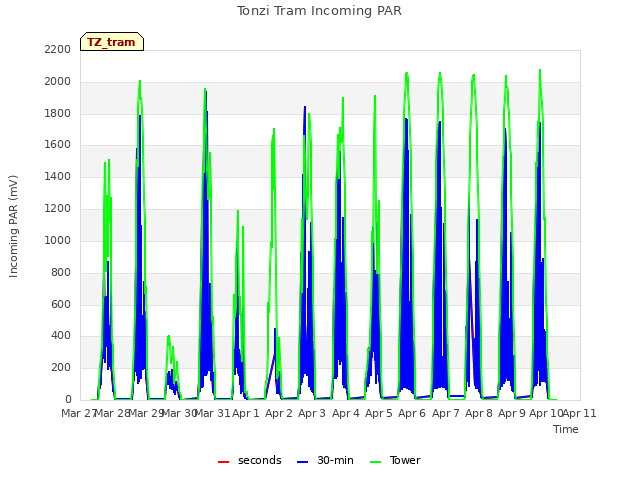Click the 2000 y-axis tick label
Screen dimensions: 640x480
point(58,82)
